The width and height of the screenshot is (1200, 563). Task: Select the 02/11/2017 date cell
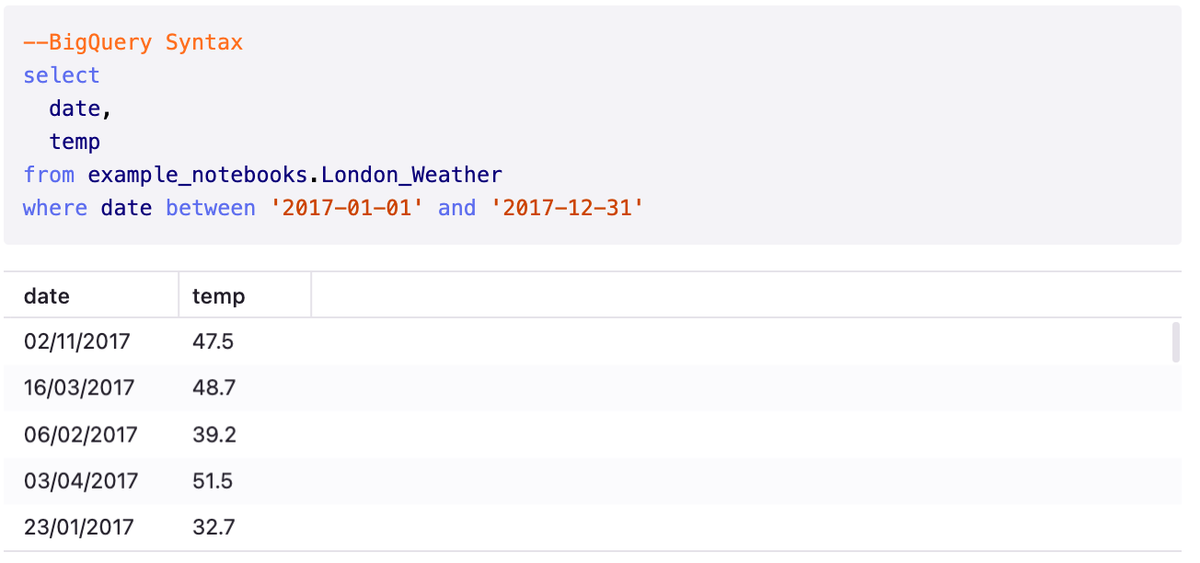pos(77,342)
